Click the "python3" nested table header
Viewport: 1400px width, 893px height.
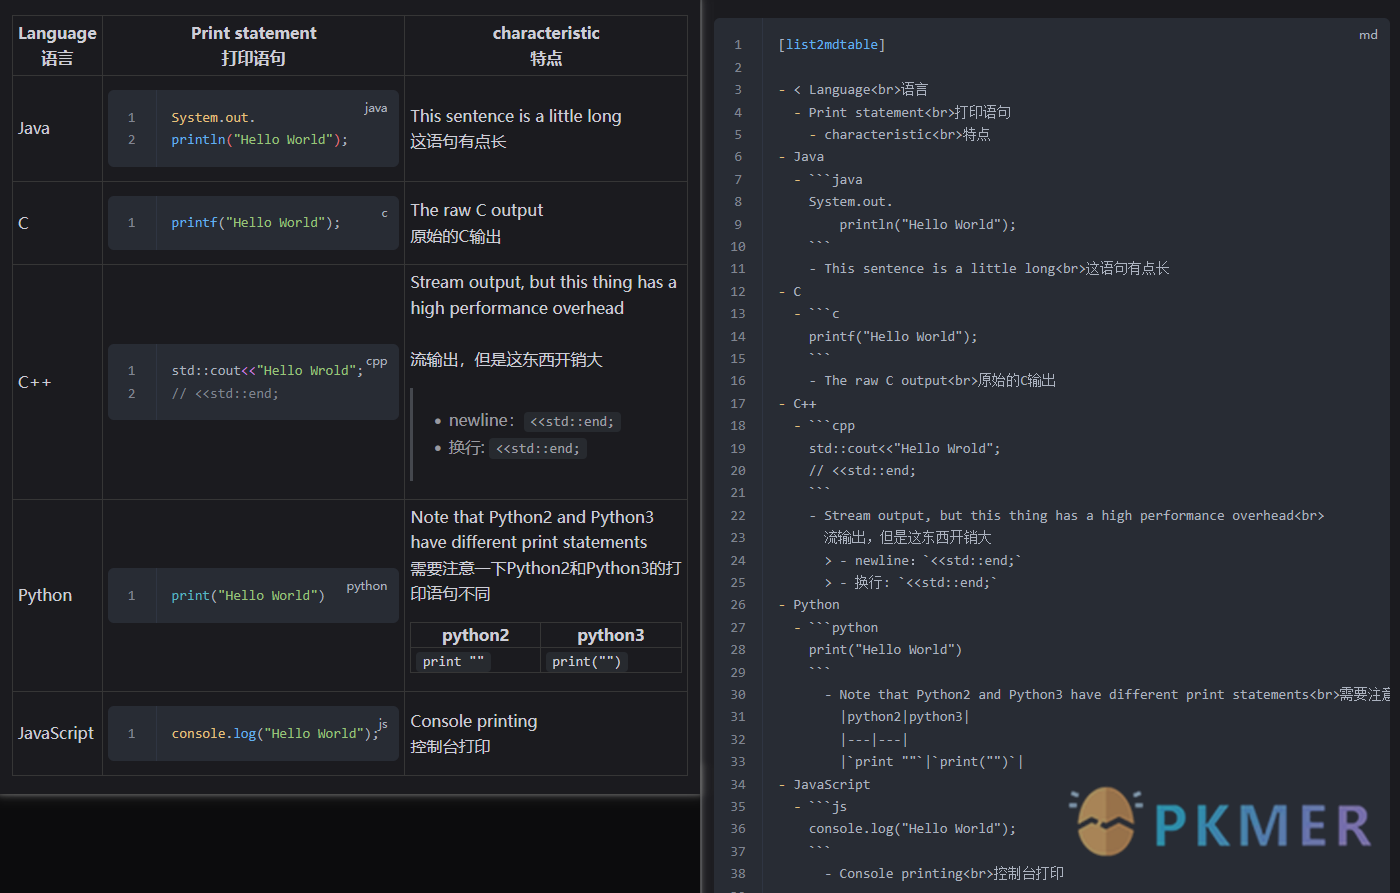pyautogui.click(x=611, y=635)
